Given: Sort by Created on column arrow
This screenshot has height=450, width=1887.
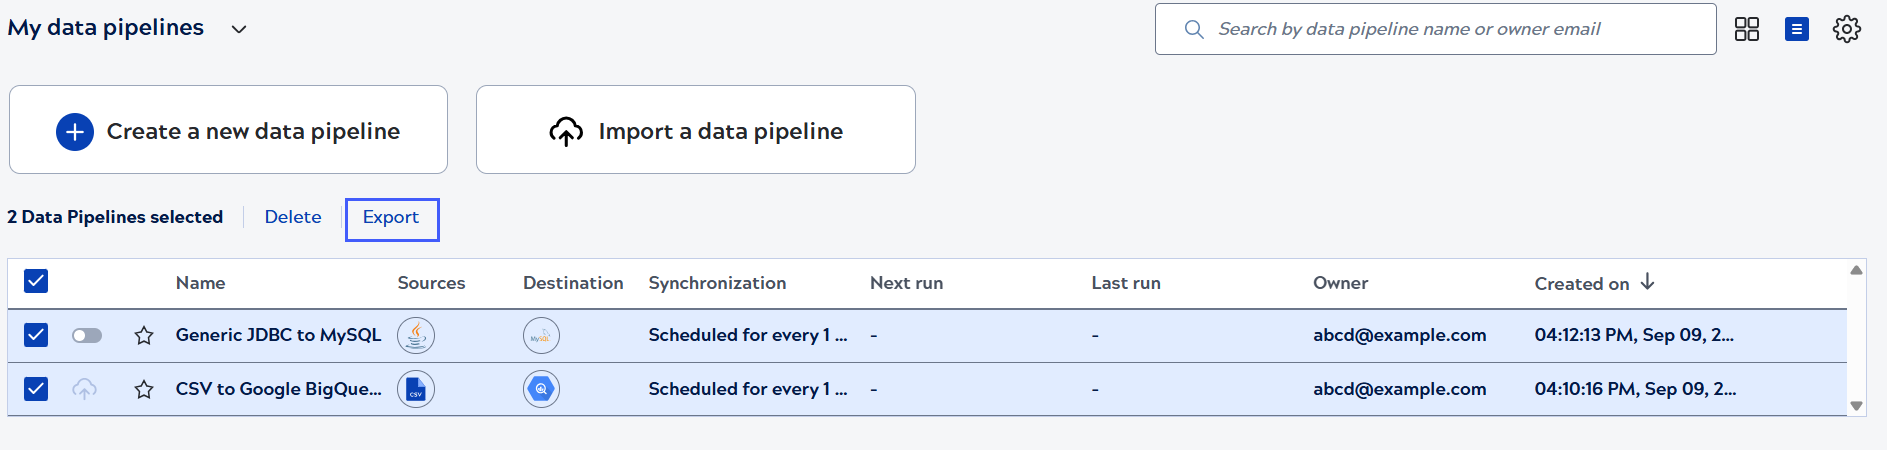Looking at the screenshot, I should tap(1647, 282).
